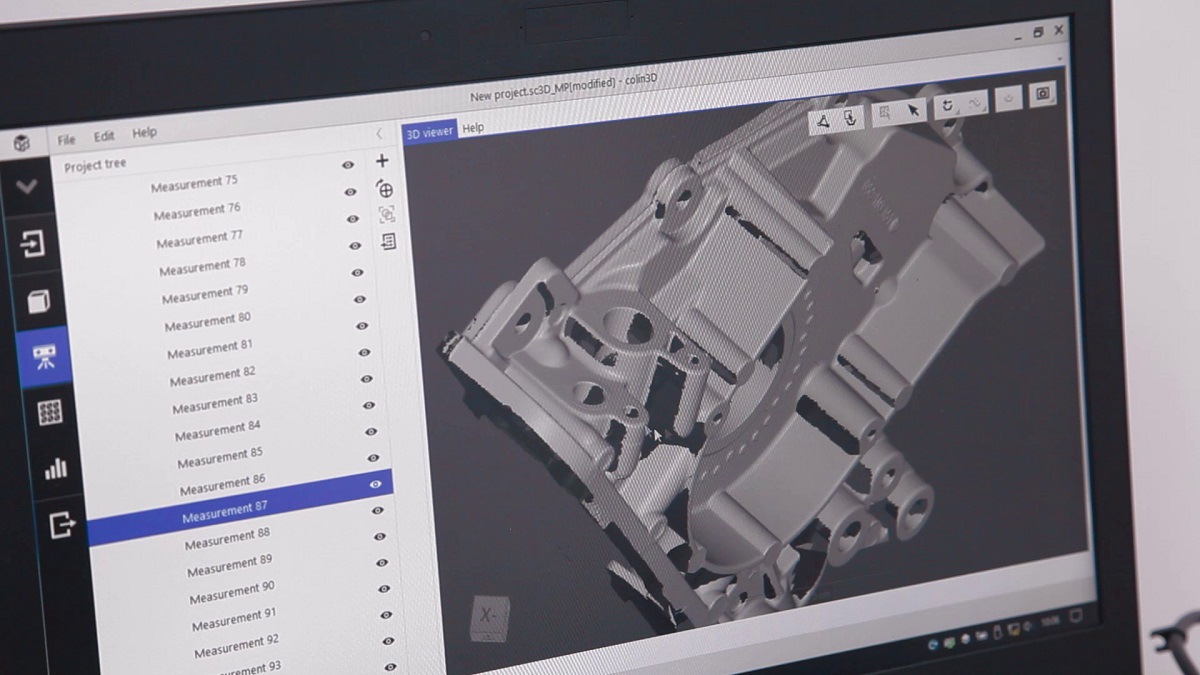Toggle visibility of Measurement 87
The width and height of the screenshot is (1200, 675).
(x=376, y=484)
